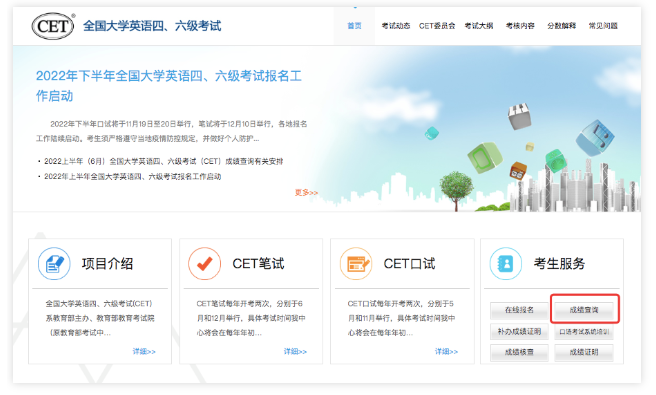
Task: Click the 成绩查询 button
Action: point(584,310)
